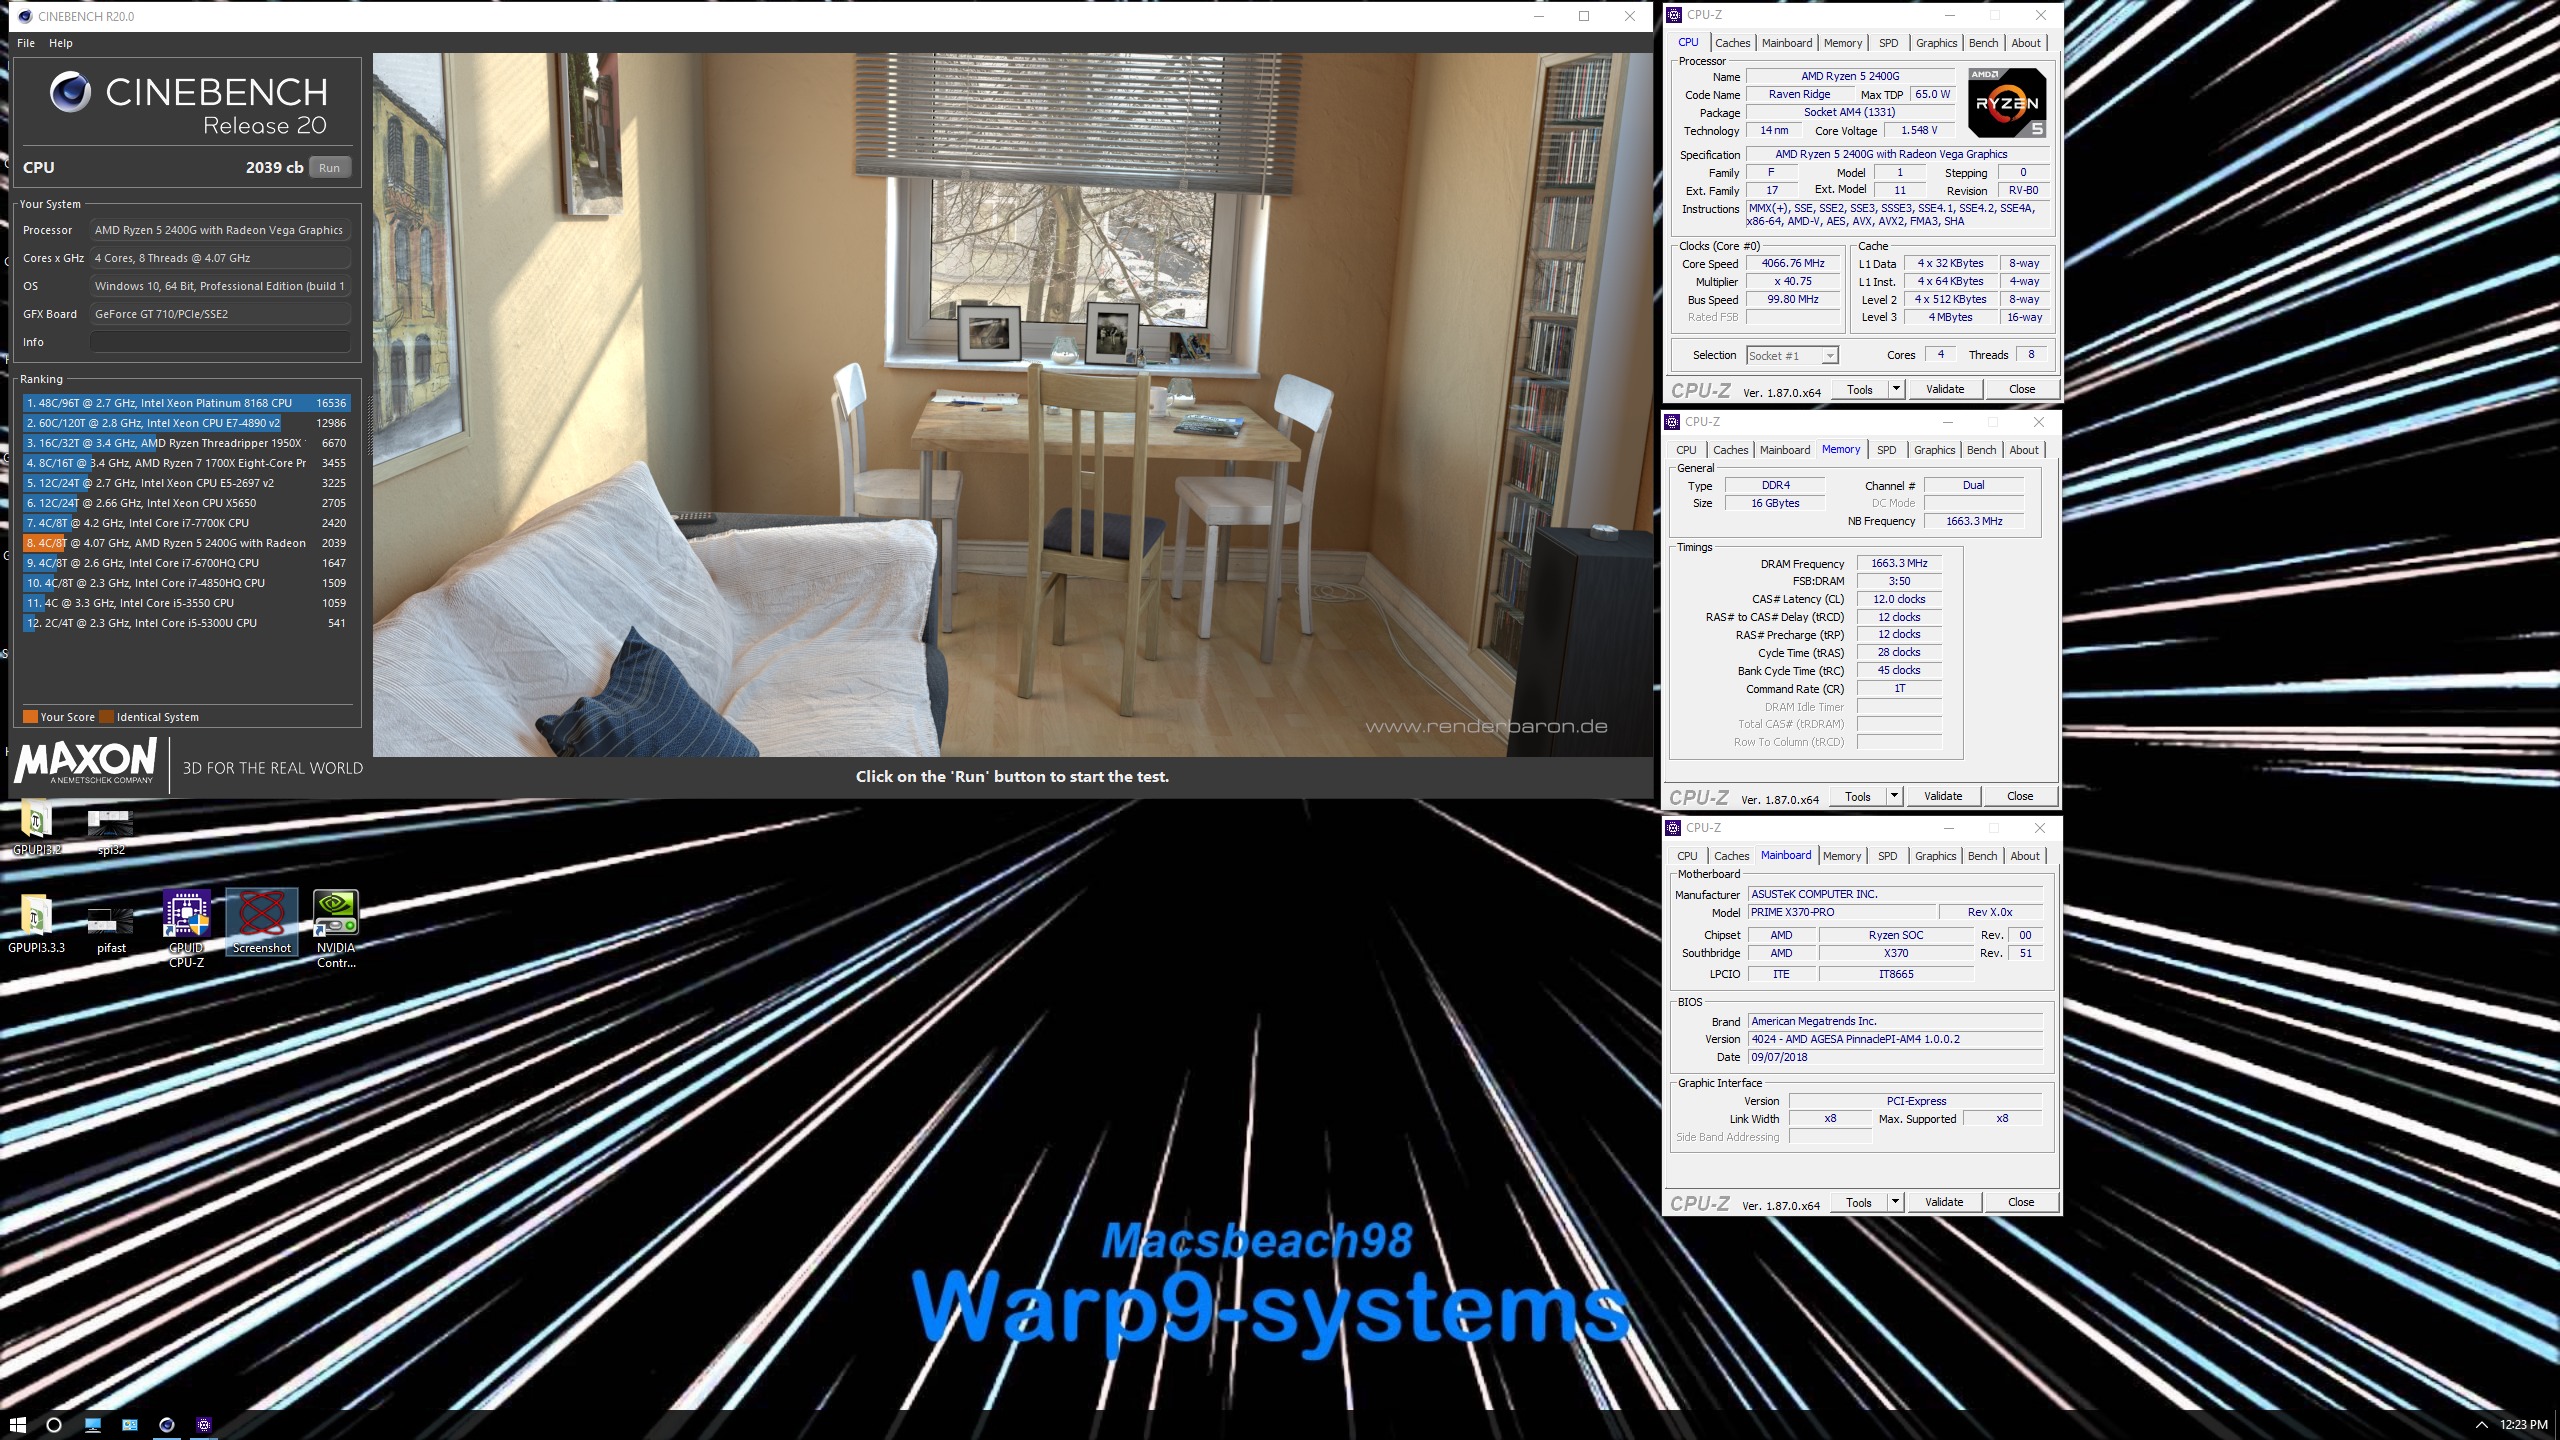Select the AMD Ryzen Threadripper 1950X ranking row

(186, 443)
